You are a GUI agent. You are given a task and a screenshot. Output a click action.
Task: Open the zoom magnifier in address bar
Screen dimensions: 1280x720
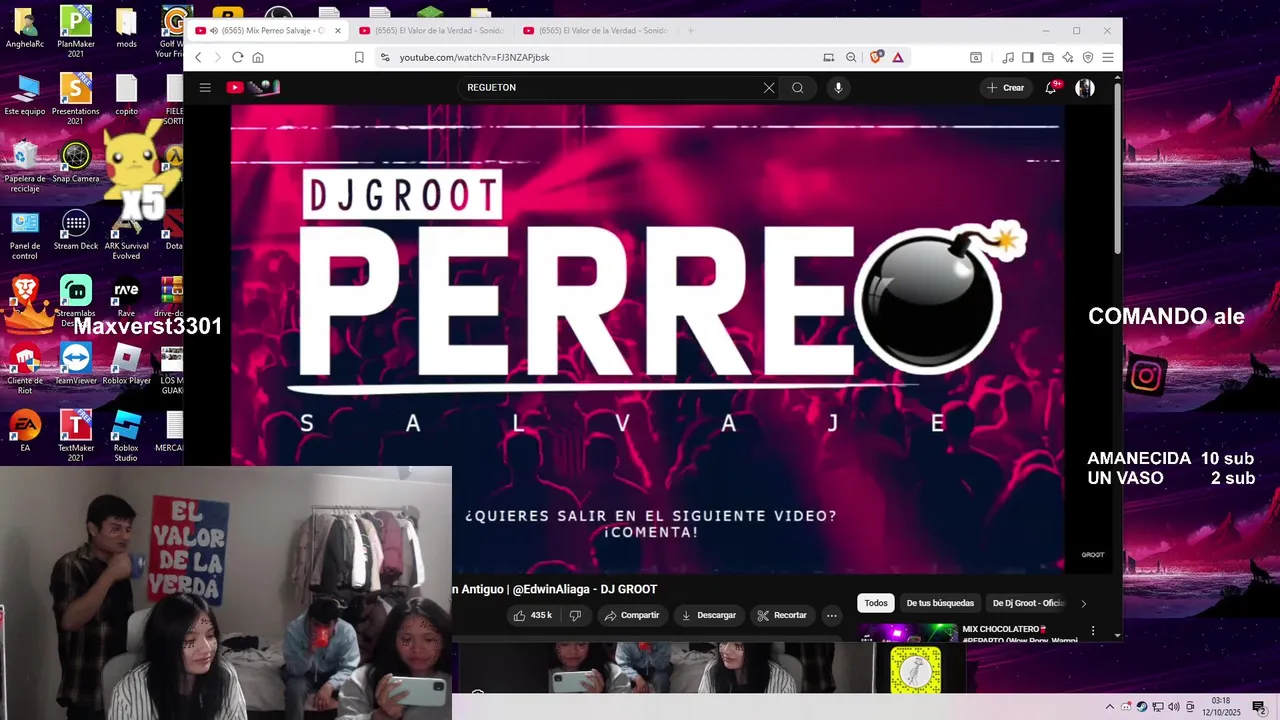pyautogui.click(x=851, y=58)
